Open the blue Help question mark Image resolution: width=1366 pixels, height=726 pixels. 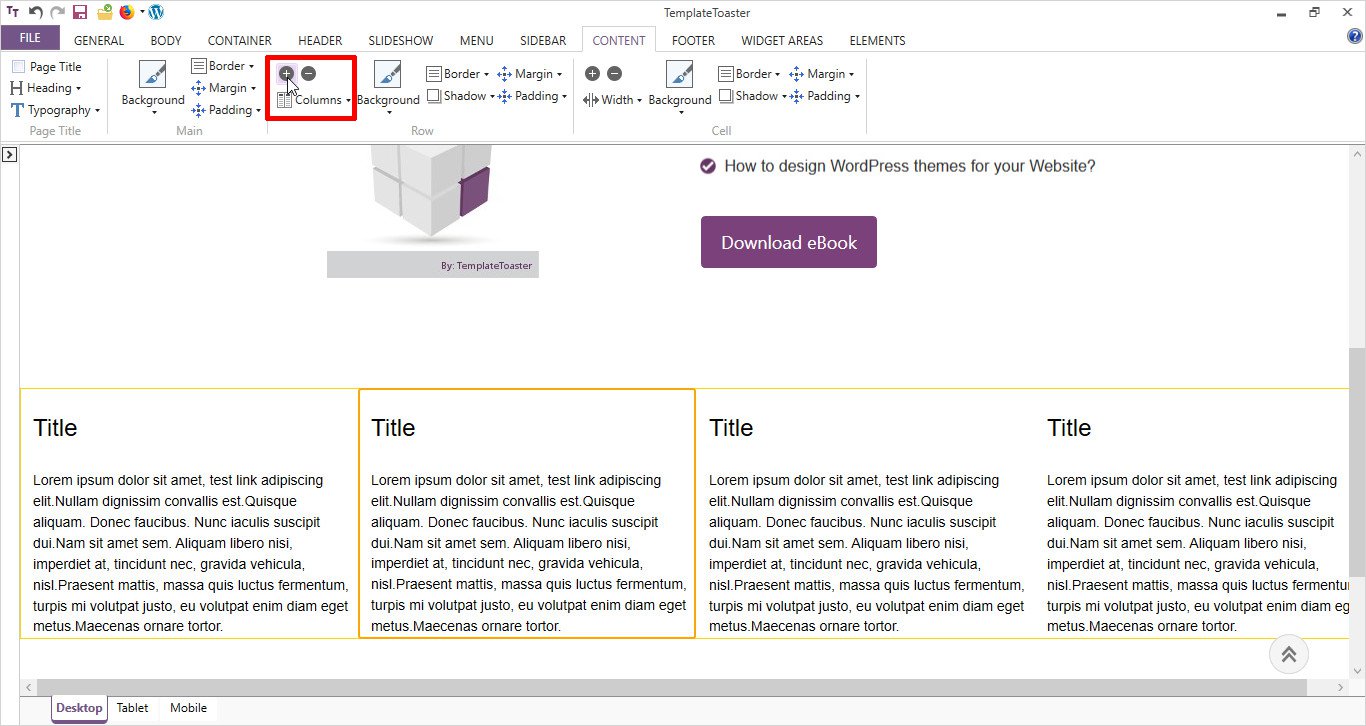[x=1355, y=37]
